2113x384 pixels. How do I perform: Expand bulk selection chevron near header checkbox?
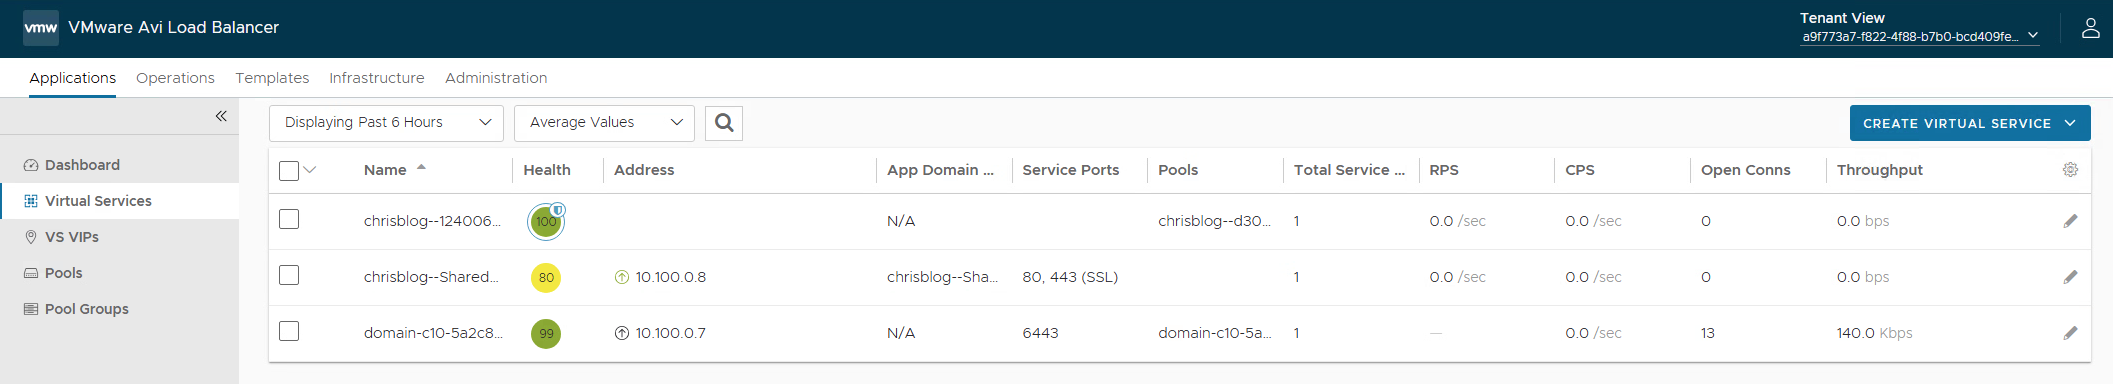[310, 170]
